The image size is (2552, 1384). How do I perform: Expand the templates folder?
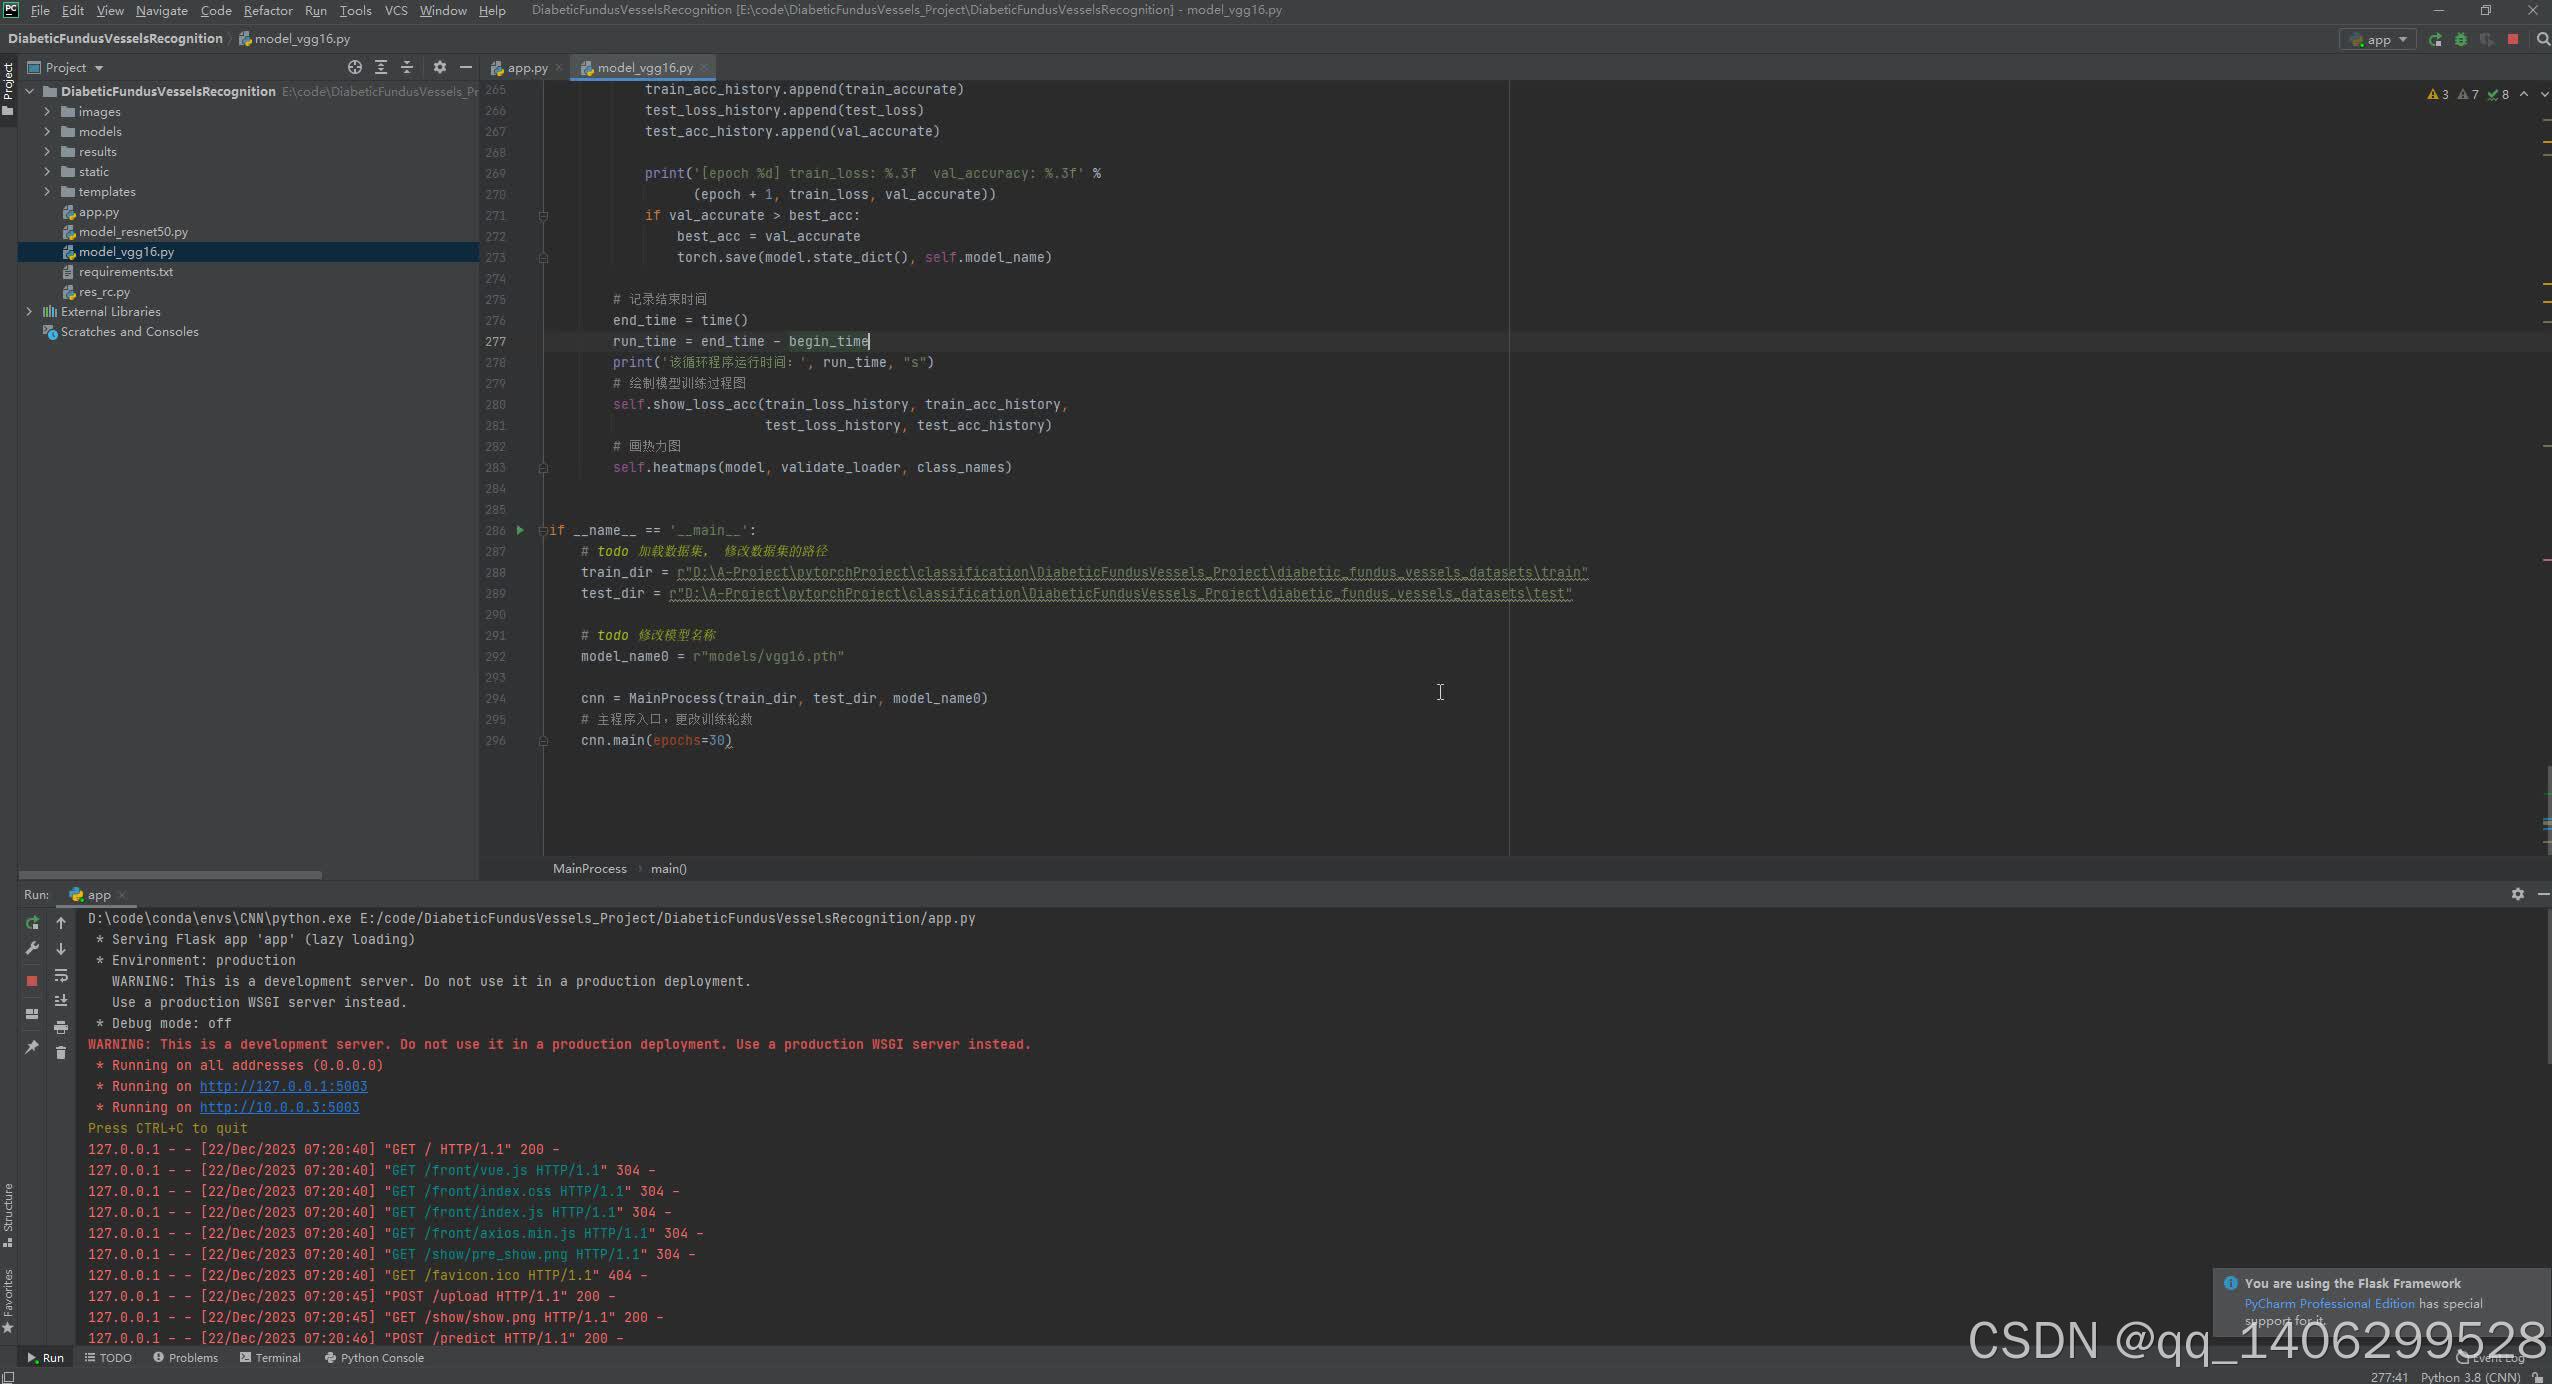pos(47,192)
